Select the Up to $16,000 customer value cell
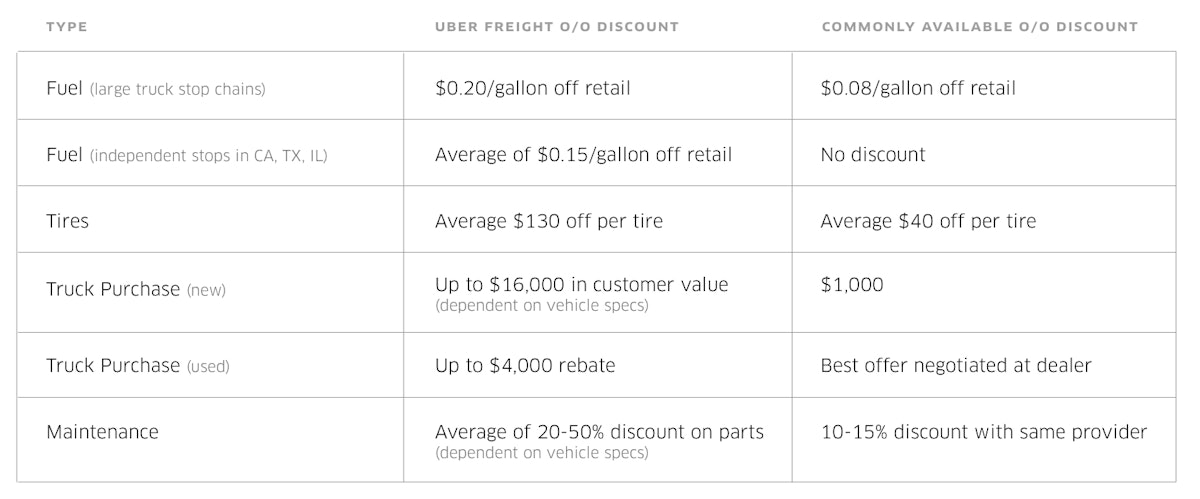The width and height of the screenshot is (1200, 499). (x=581, y=285)
